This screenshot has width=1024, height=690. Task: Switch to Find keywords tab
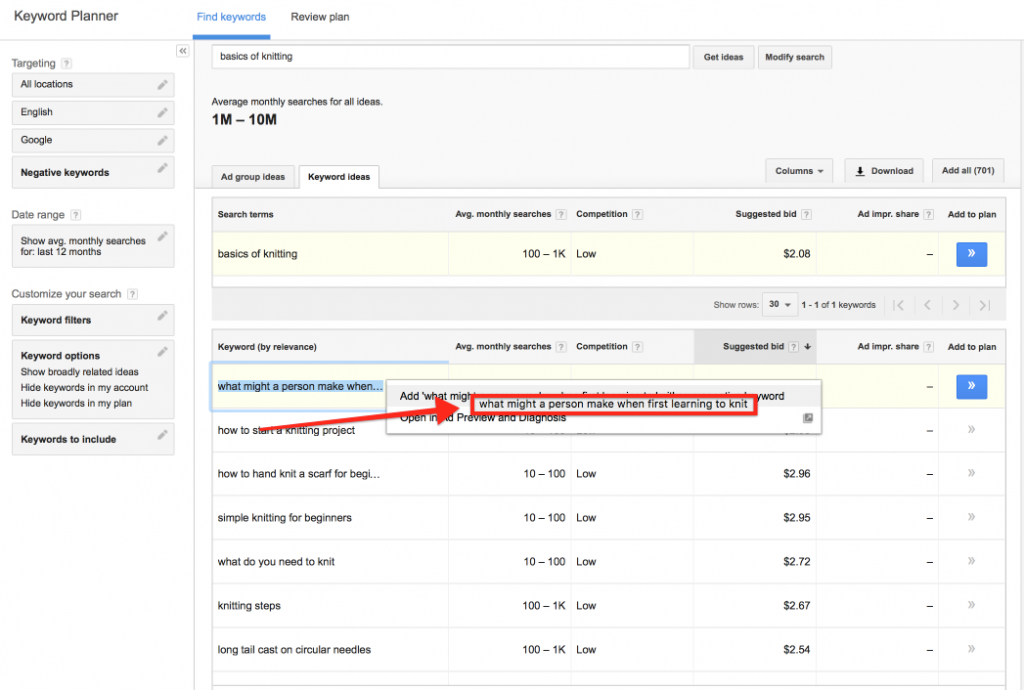231,17
